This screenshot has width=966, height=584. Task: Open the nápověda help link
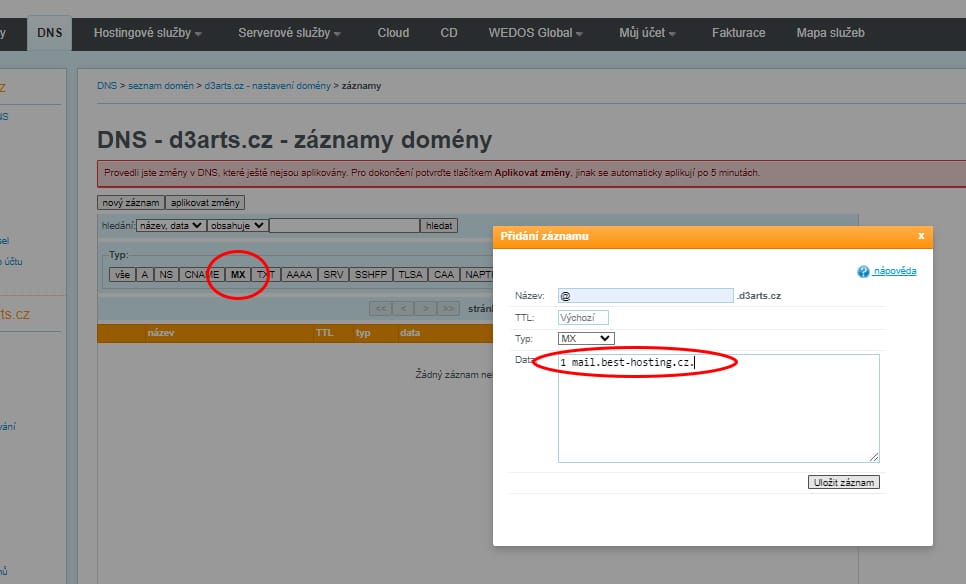click(895, 270)
